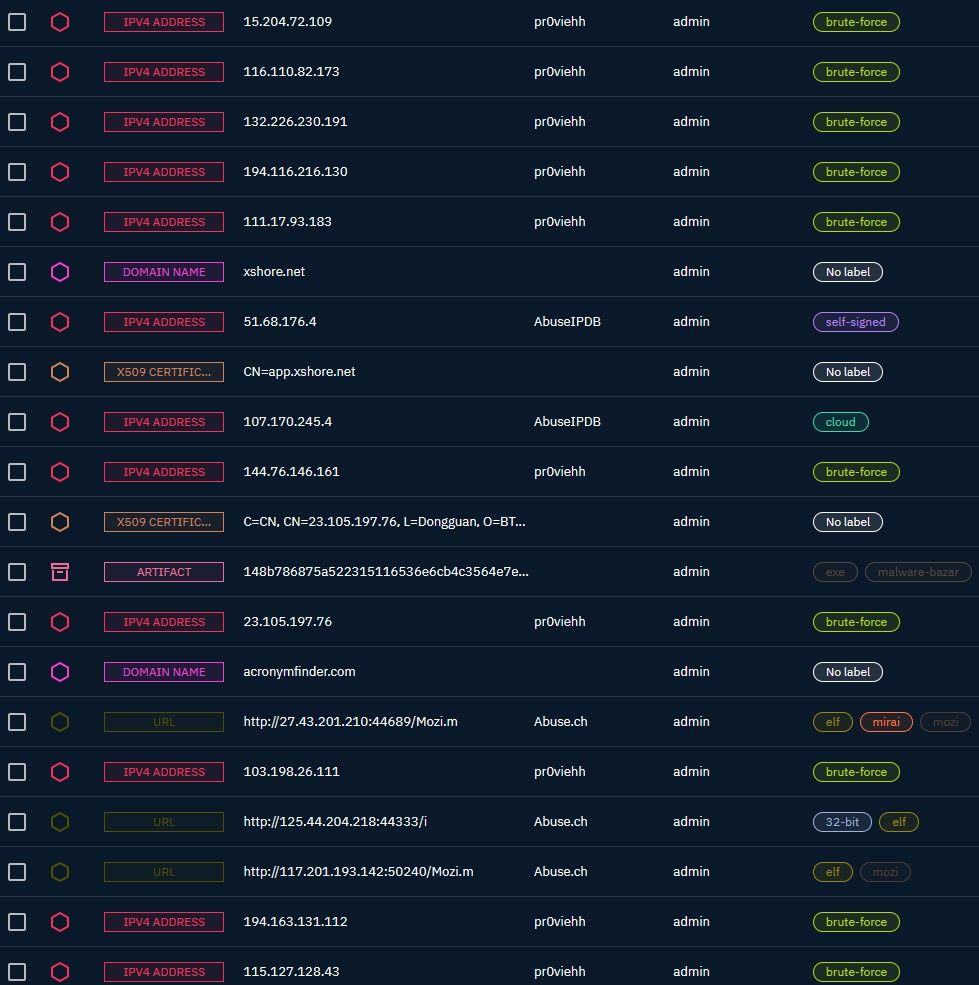Viewport: 979px width, 985px height.
Task: Click the cloud label on 107.170.245.4
Action: click(x=840, y=422)
